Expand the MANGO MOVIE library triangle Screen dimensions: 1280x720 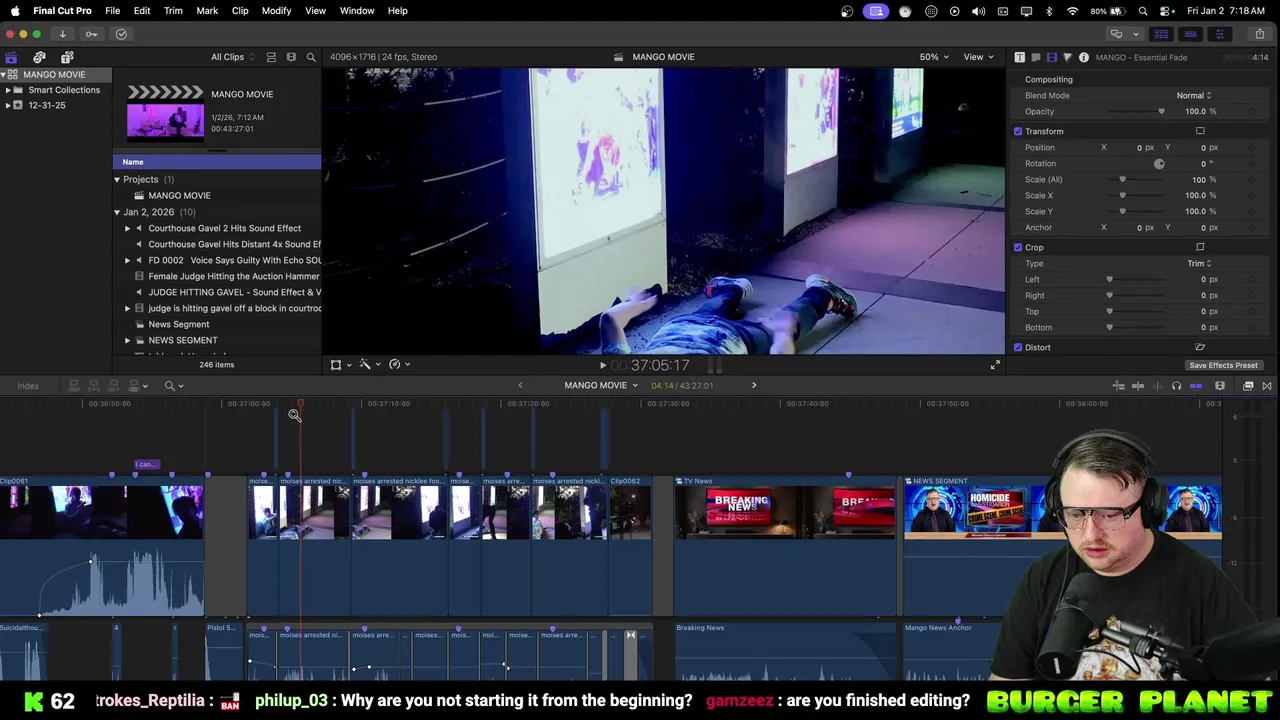(x=3, y=74)
